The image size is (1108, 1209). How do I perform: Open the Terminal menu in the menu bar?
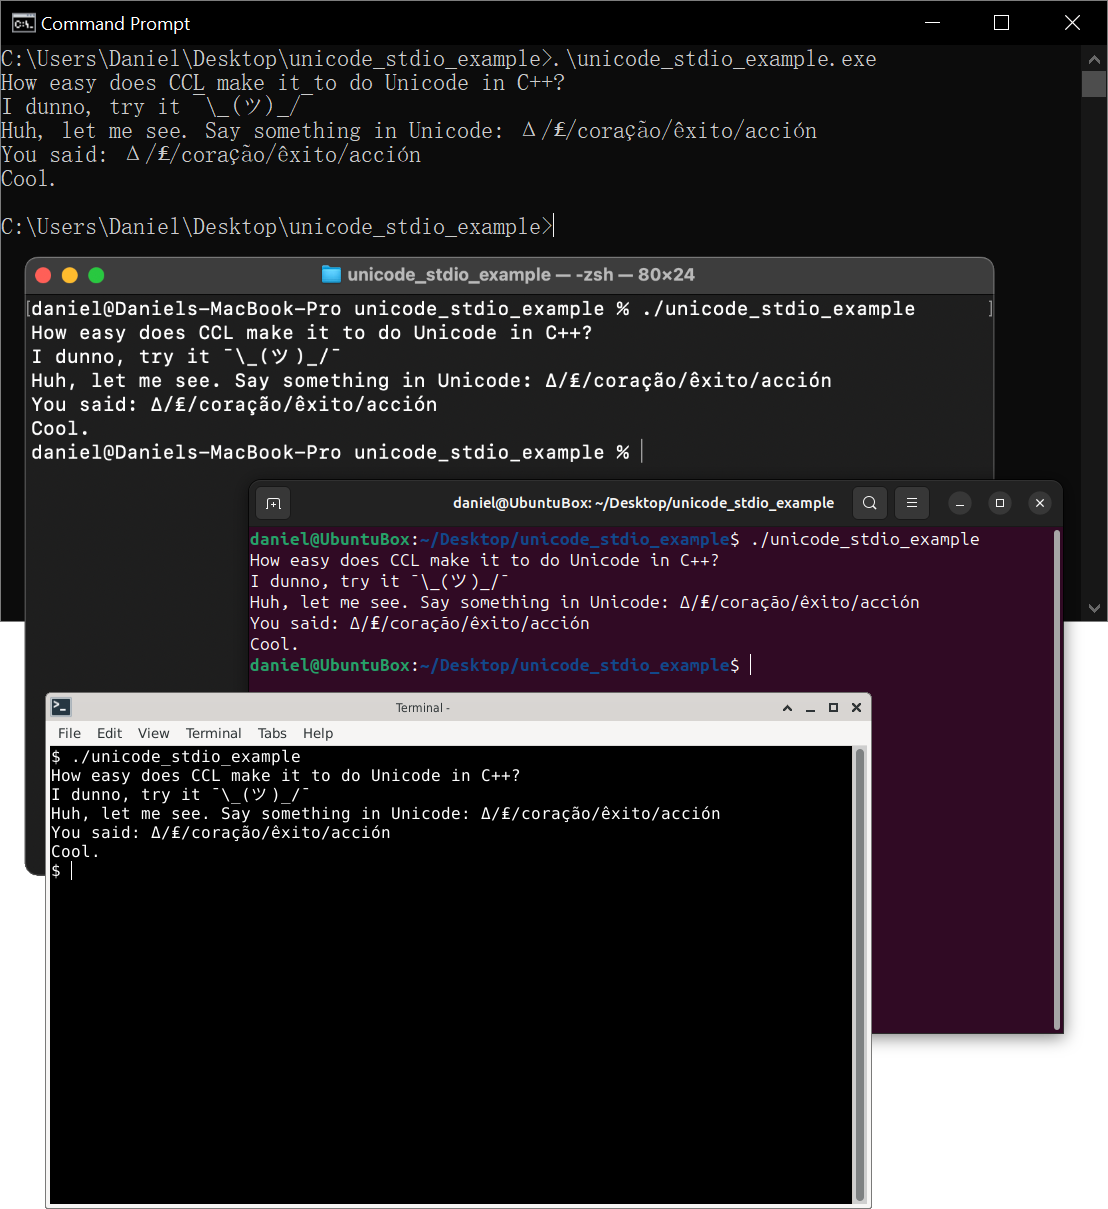pos(213,732)
